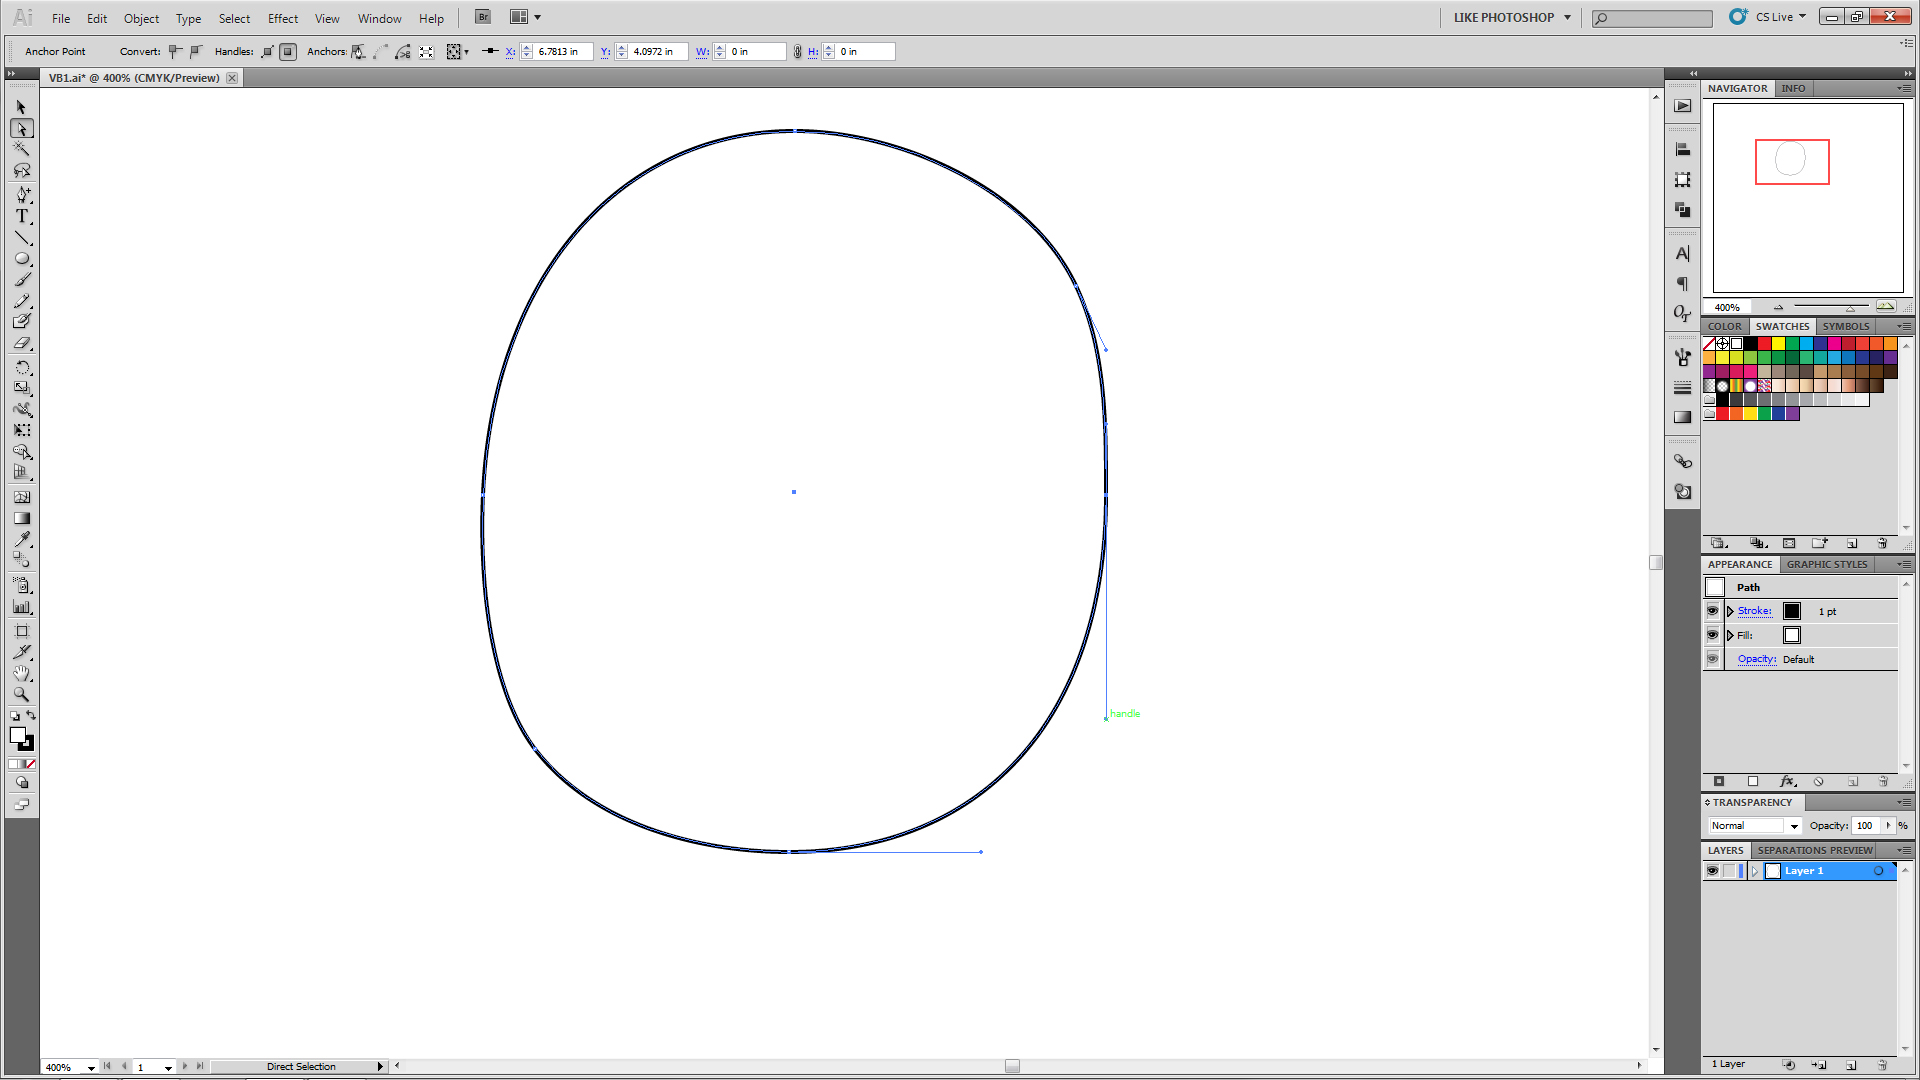
Task: Pick the red swatch in Swatches panel
Action: click(1765, 344)
